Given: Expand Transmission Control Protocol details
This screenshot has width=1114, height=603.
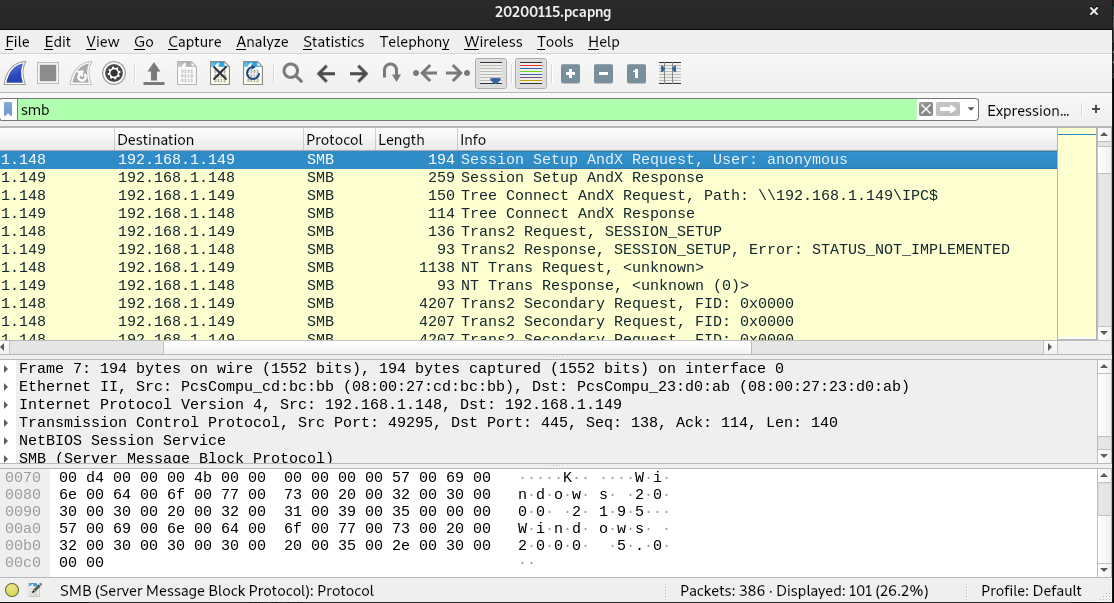Looking at the screenshot, I should point(8,423).
